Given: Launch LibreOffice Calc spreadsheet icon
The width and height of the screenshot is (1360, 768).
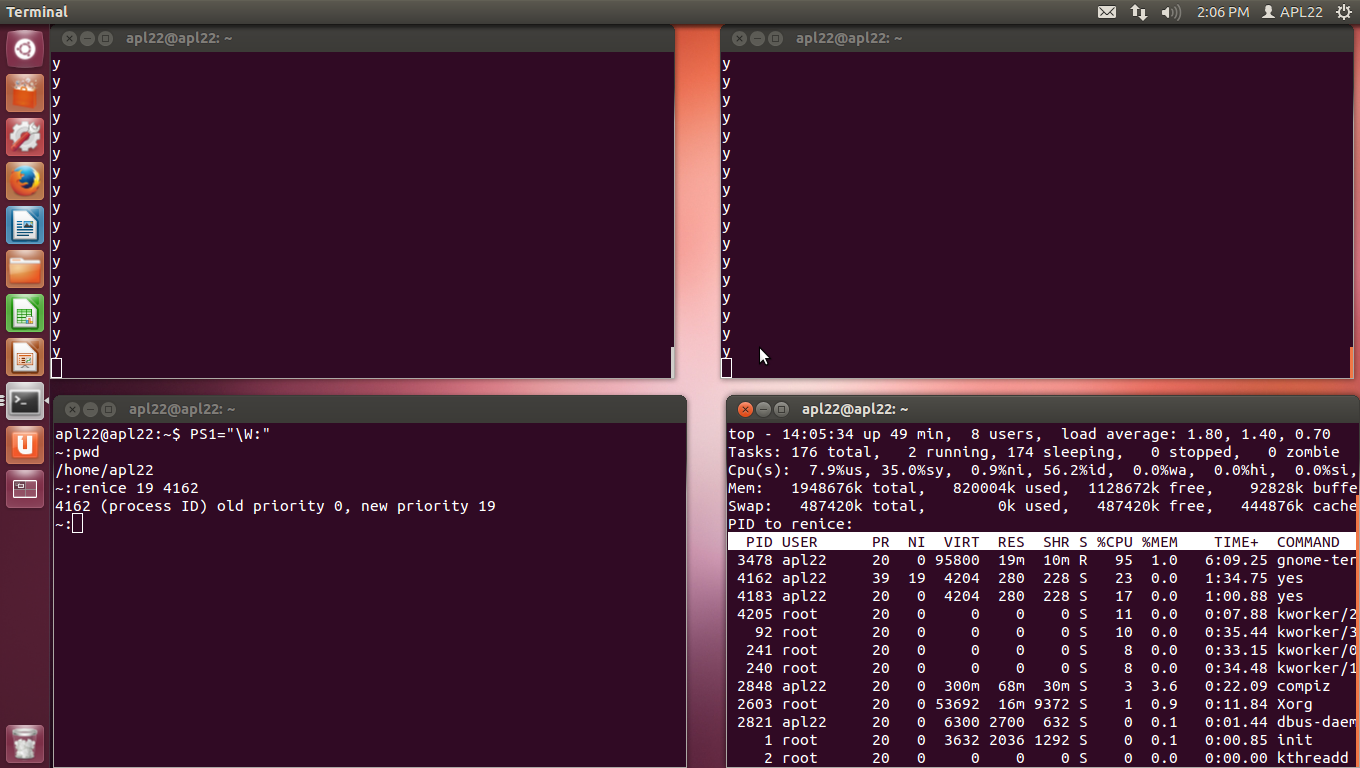Looking at the screenshot, I should click(25, 312).
